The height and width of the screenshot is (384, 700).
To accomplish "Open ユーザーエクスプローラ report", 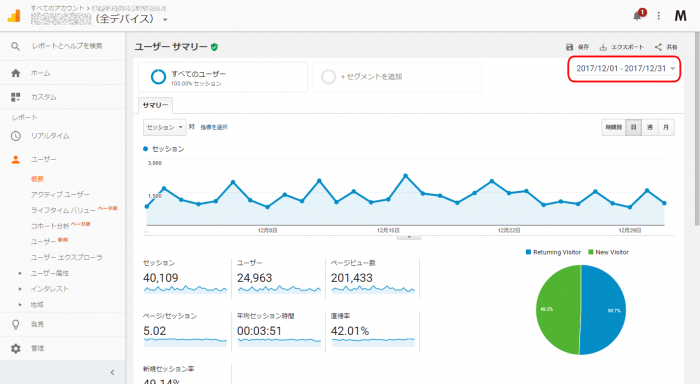I will (x=67, y=257).
